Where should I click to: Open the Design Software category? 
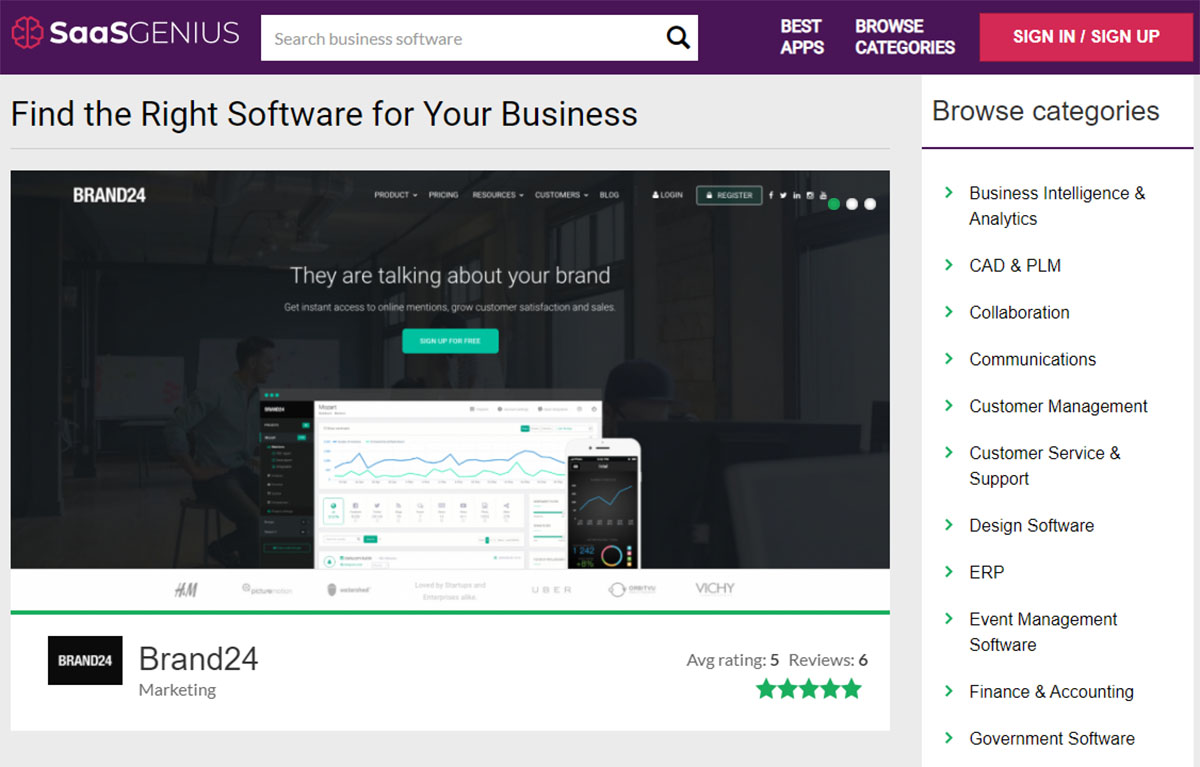point(1031,525)
